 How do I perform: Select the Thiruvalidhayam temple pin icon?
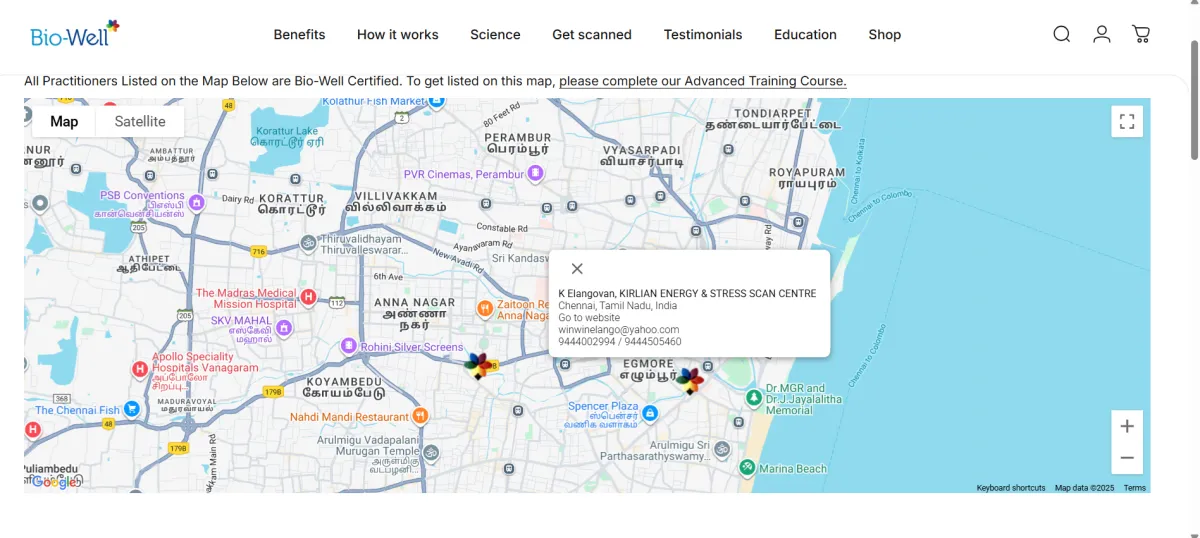tap(308, 243)
